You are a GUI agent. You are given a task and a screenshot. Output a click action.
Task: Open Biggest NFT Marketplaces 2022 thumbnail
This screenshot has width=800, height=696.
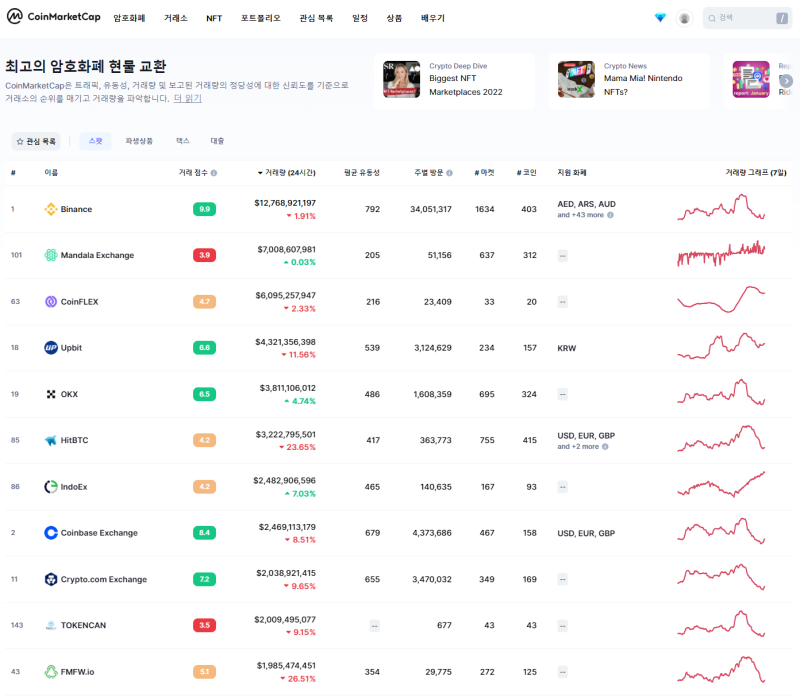click(402, 80)
